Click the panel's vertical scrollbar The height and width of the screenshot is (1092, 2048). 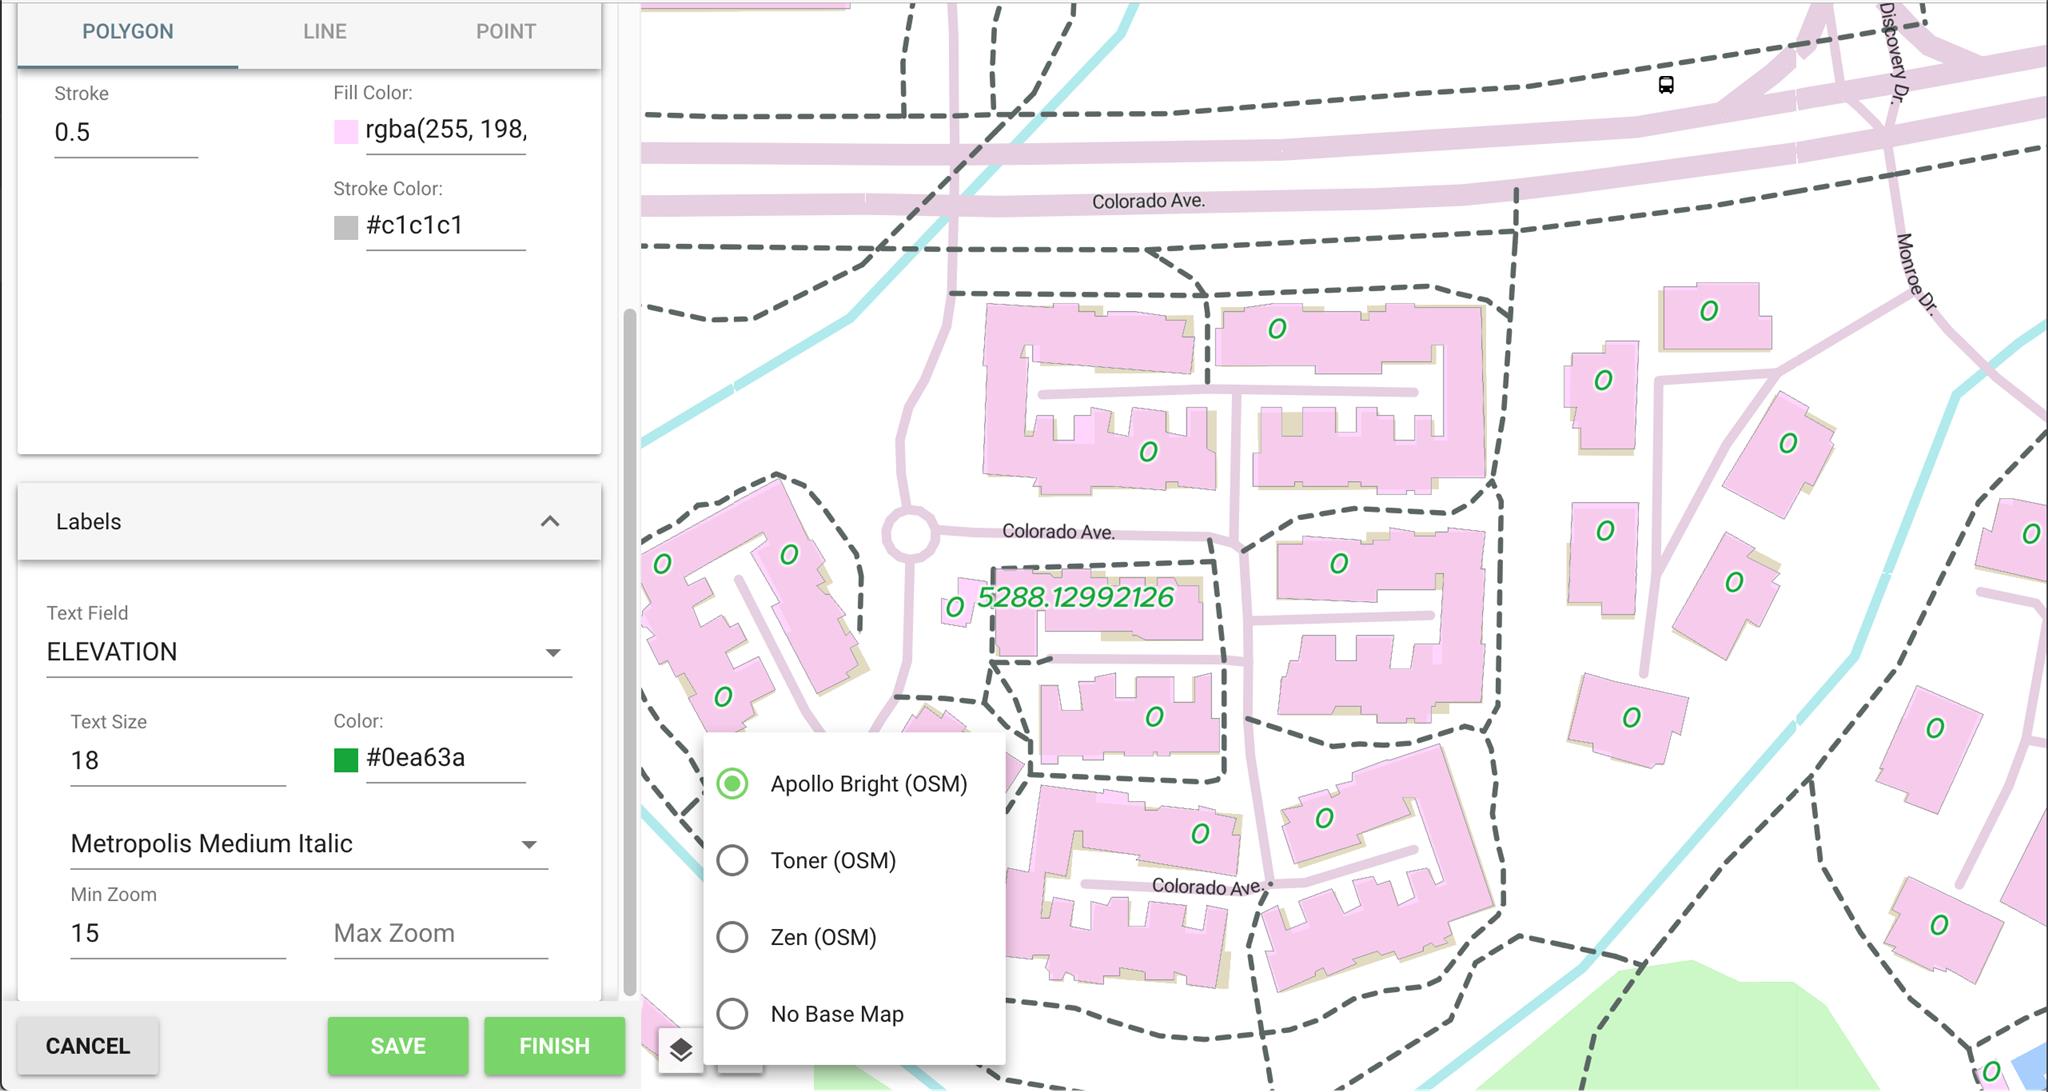tap(630, 650)
